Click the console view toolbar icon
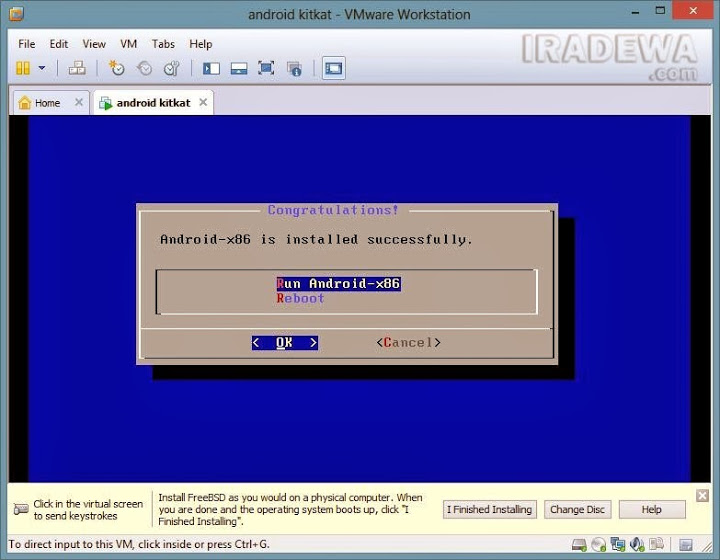 point(334,68)
